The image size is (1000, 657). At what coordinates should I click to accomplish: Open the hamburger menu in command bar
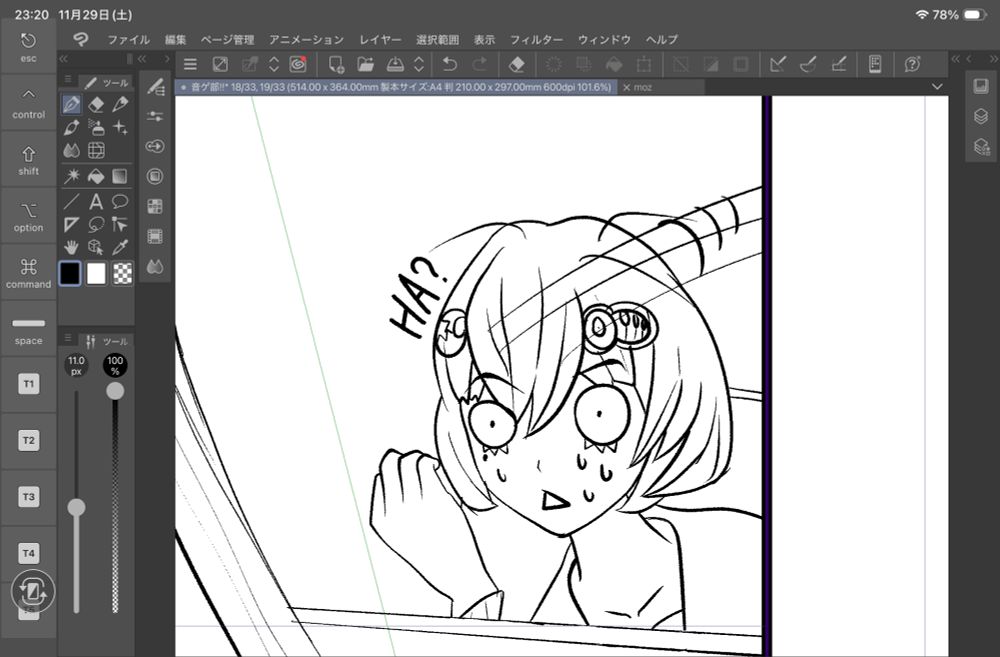pyautogui.click(x=190, y=64)
